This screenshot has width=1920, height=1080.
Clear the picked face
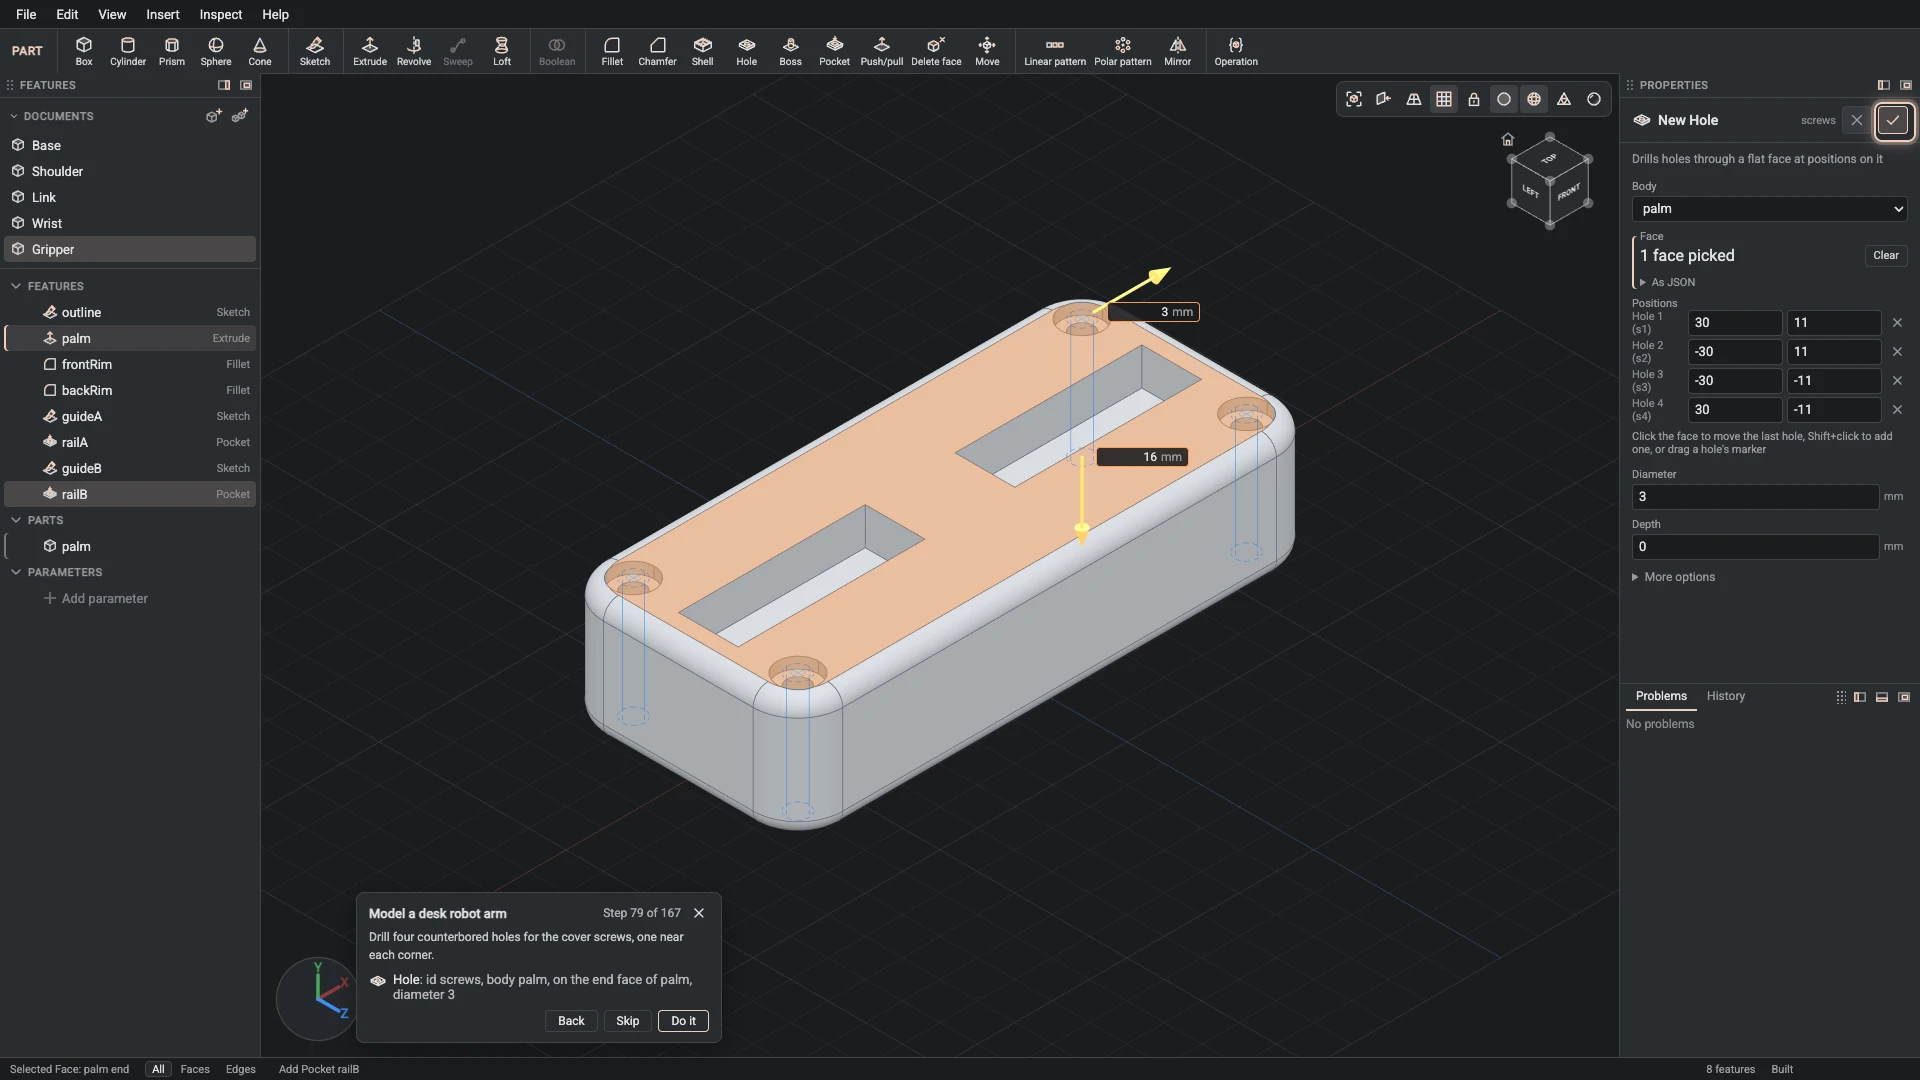pos(1886,255)
